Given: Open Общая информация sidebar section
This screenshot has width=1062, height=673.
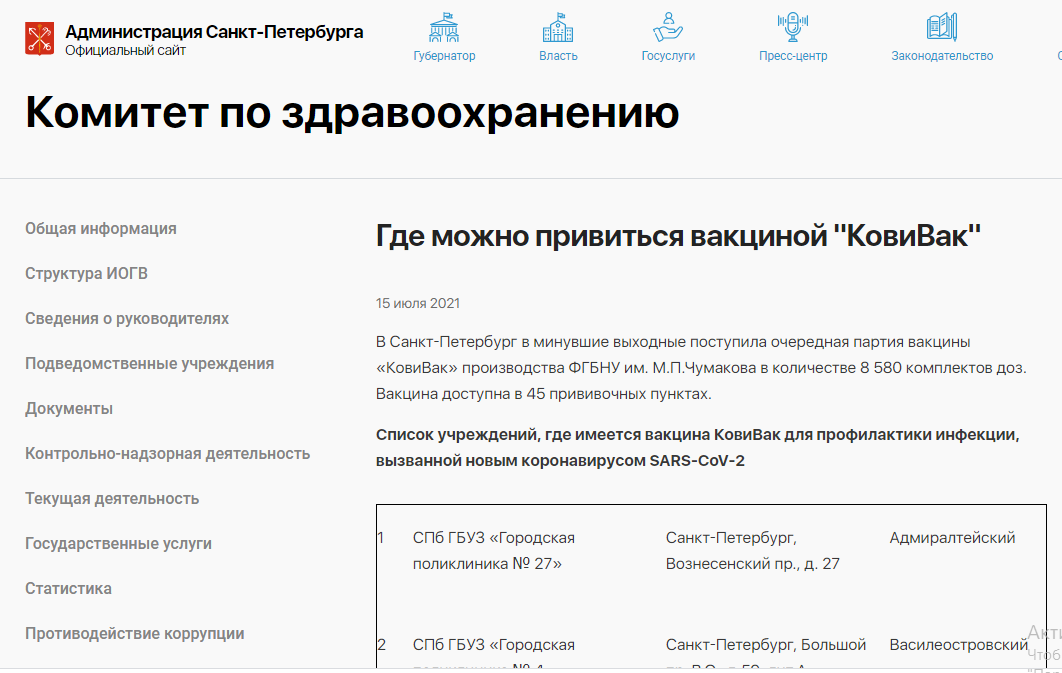Looking at the screenshot, I should pyautogui.click(x=101, y=229).
